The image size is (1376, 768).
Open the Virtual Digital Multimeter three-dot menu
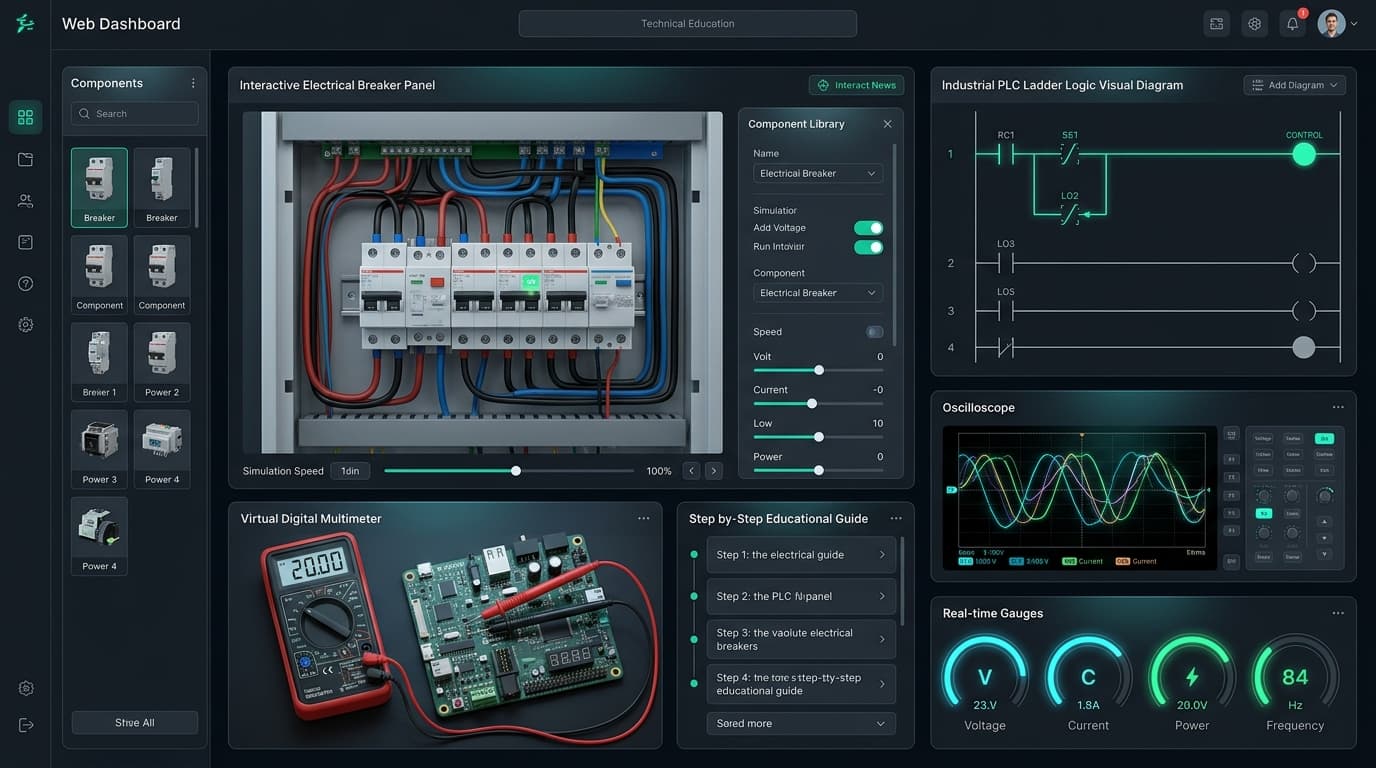click(643, 518)
